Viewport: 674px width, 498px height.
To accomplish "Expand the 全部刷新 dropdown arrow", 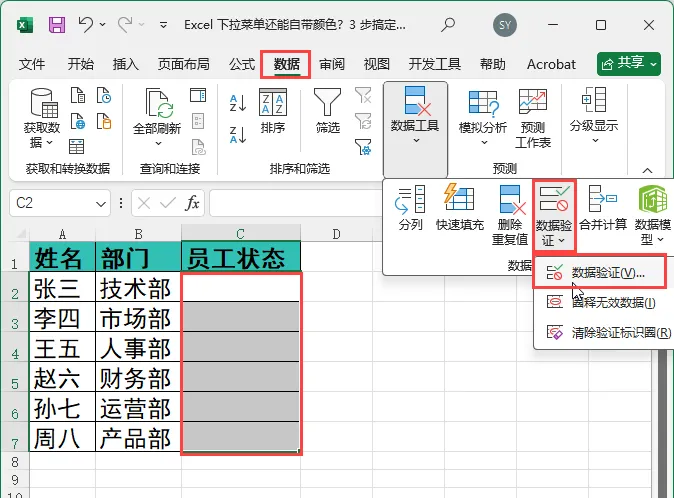I will pos(158,143).
